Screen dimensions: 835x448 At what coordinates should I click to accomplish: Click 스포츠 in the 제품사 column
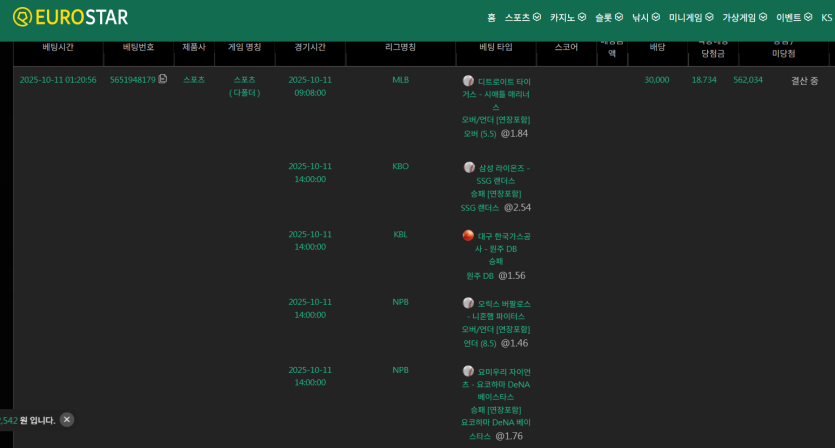pos(194,79)
